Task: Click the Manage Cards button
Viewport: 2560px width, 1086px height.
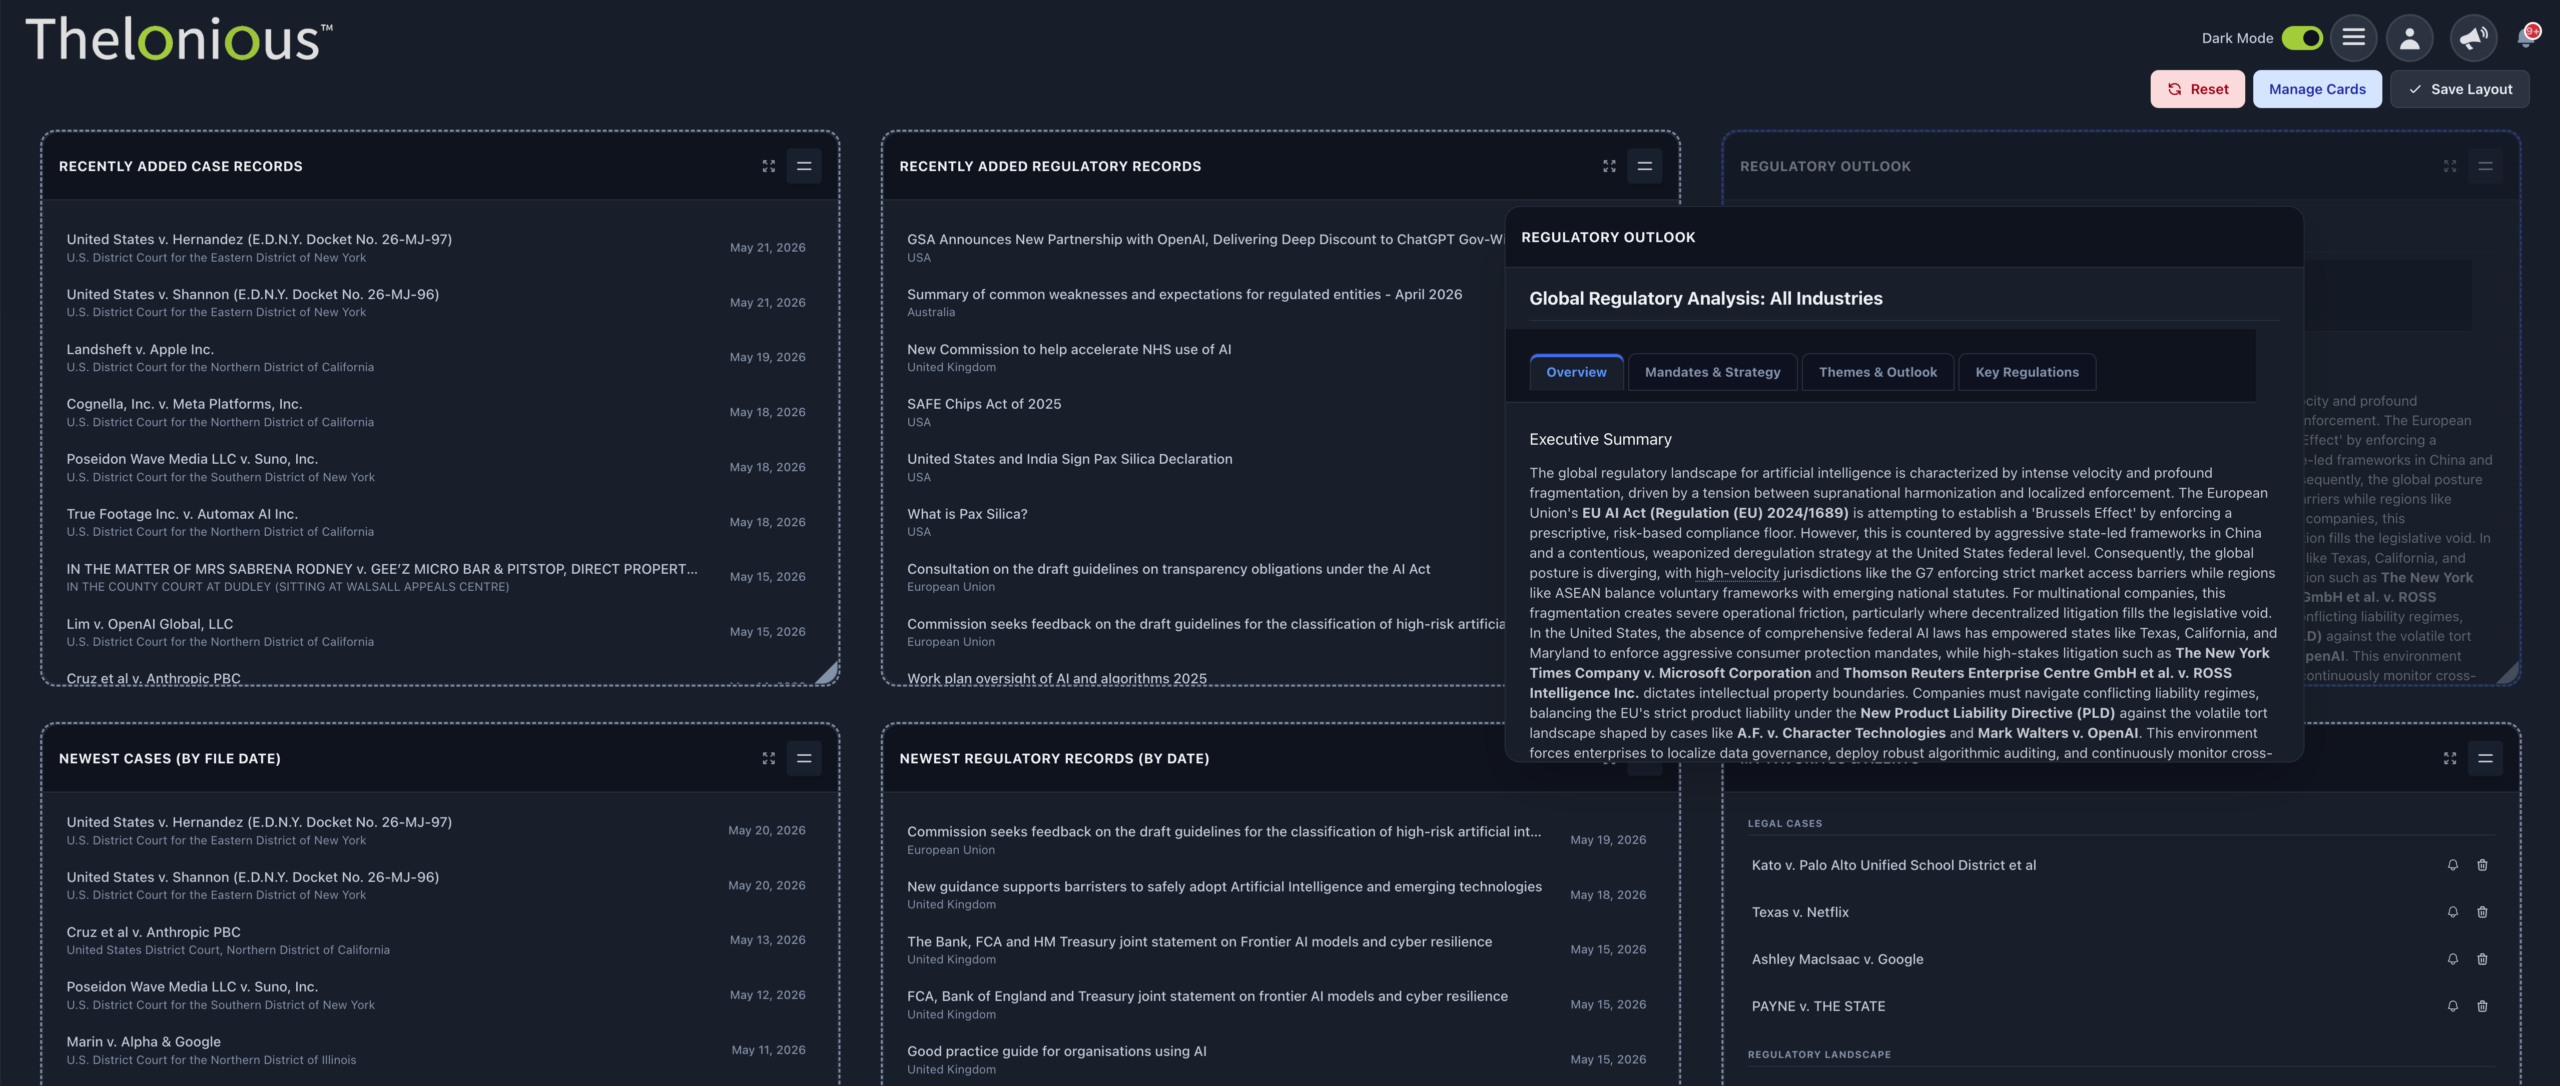Action: (x=2317, y=89)
